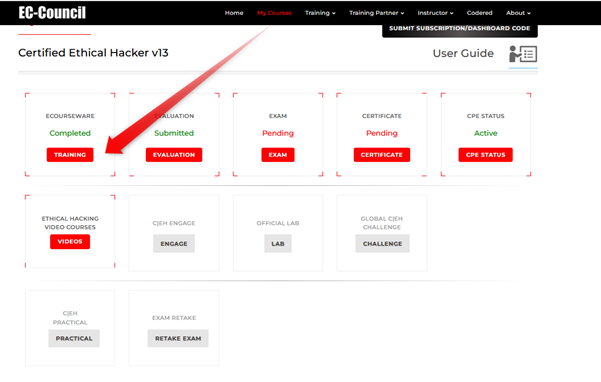Click the C|EH PRACTICAL card label
Viewport: 601px width, 382px height.
pyautogui.click(x=70, y=318)
